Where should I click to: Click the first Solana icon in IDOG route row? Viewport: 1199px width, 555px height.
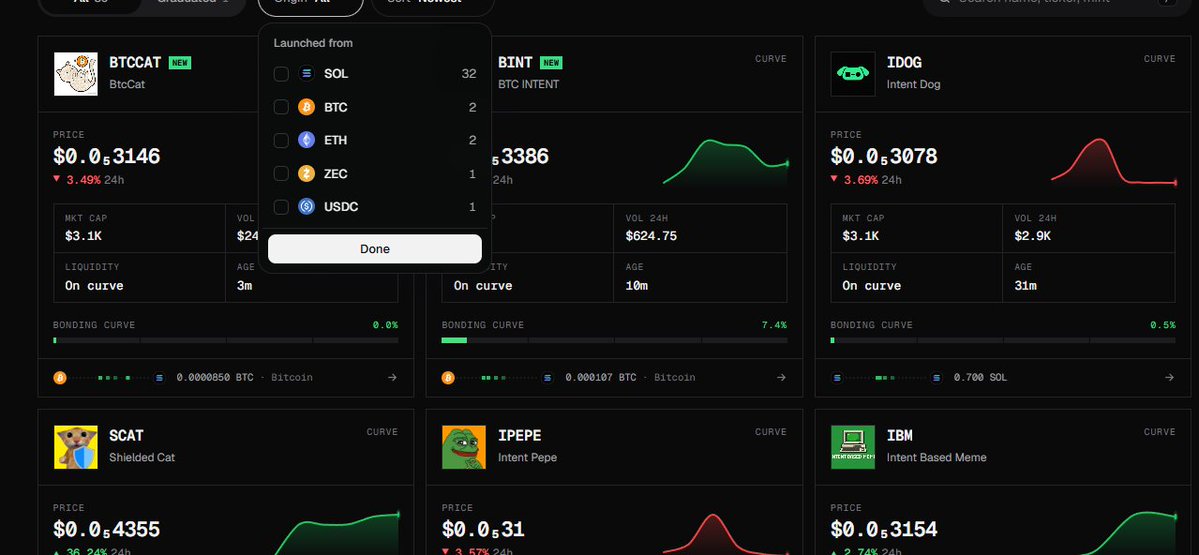pyautogui.click(x=837, y=378)
